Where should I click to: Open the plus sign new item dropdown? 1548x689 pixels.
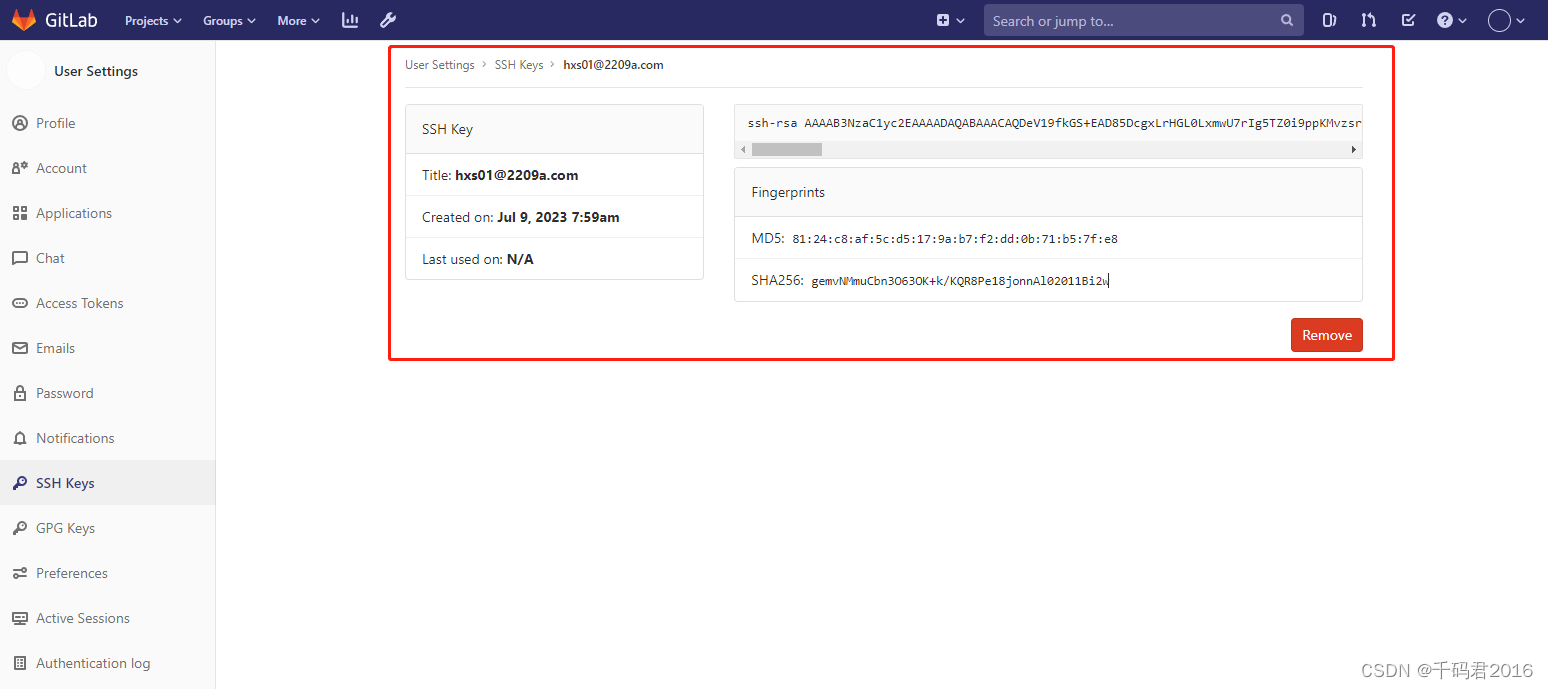pyautogui.click(x=948, y=19)
